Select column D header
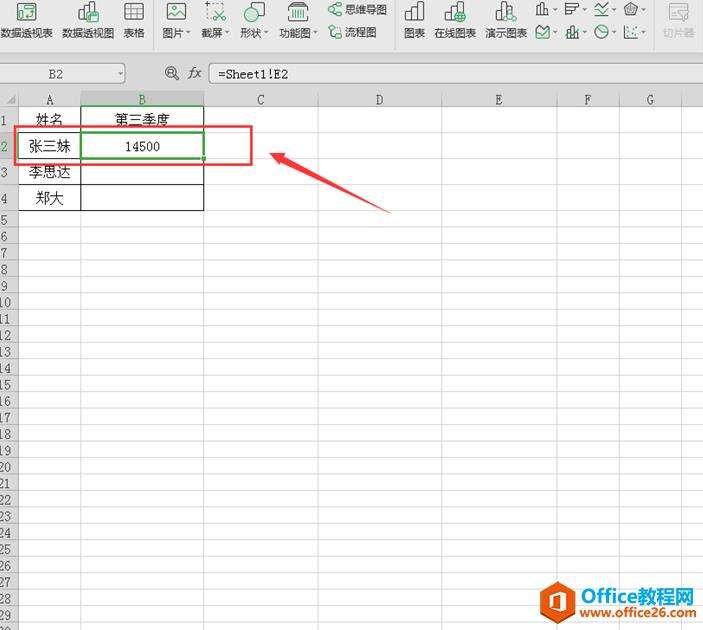Viewport: 703px width, 630px height. [379, 100]
